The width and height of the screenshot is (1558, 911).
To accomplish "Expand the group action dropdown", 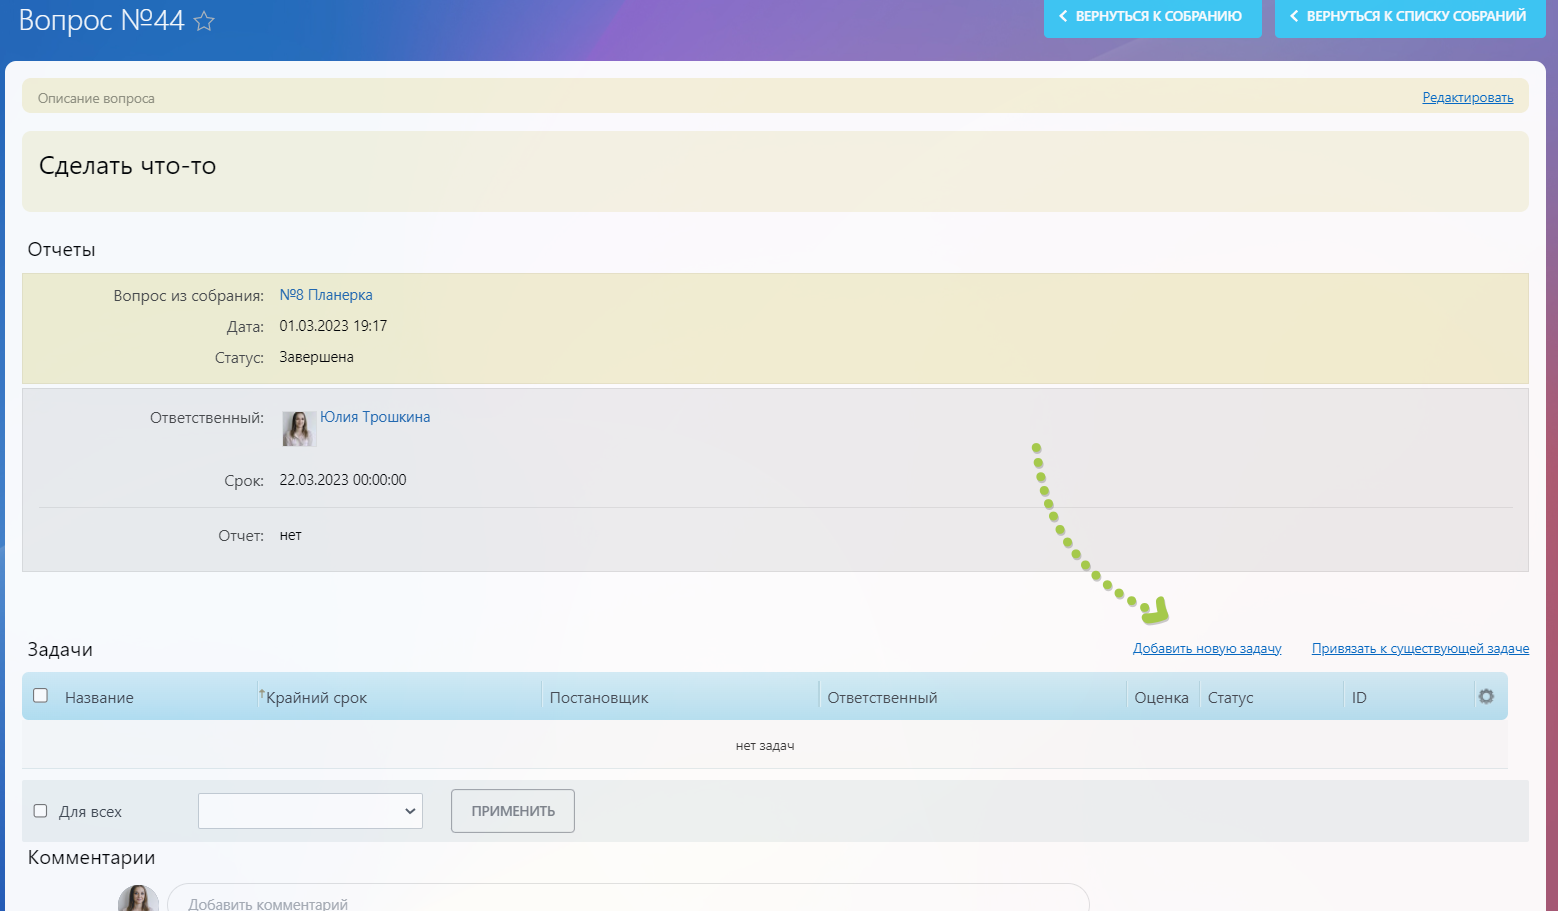I will pyautogui.click(x=310, y=811).
